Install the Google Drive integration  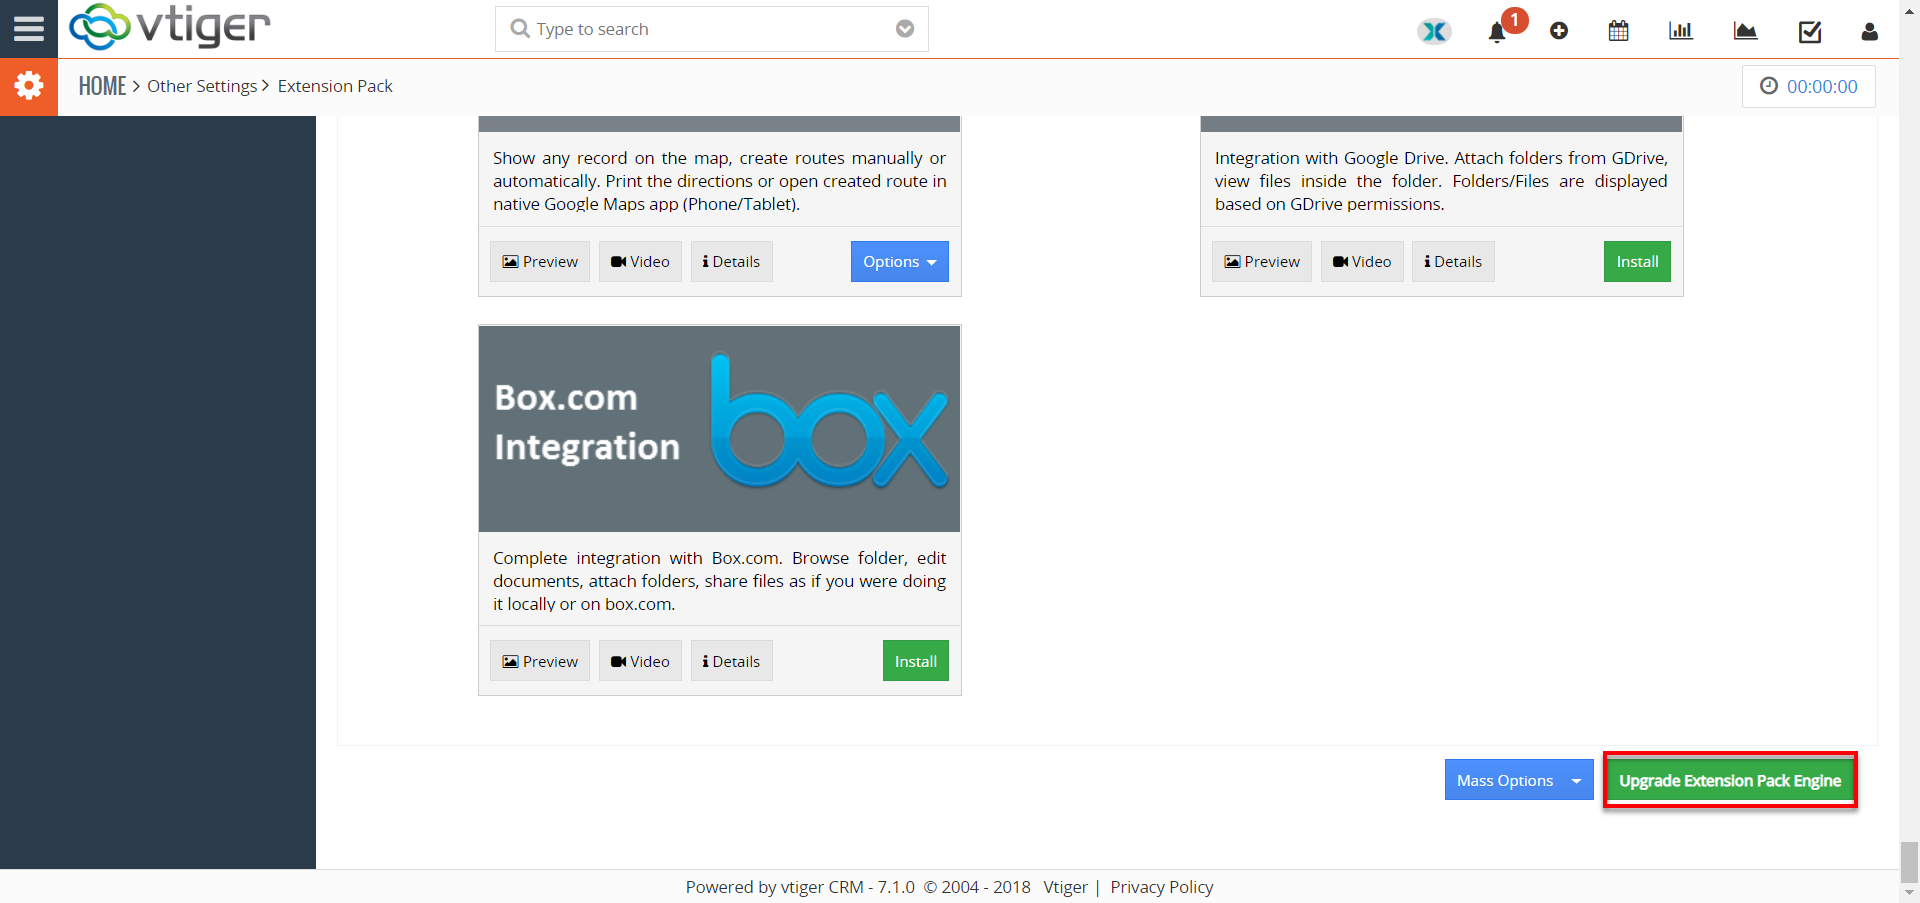1637,262
